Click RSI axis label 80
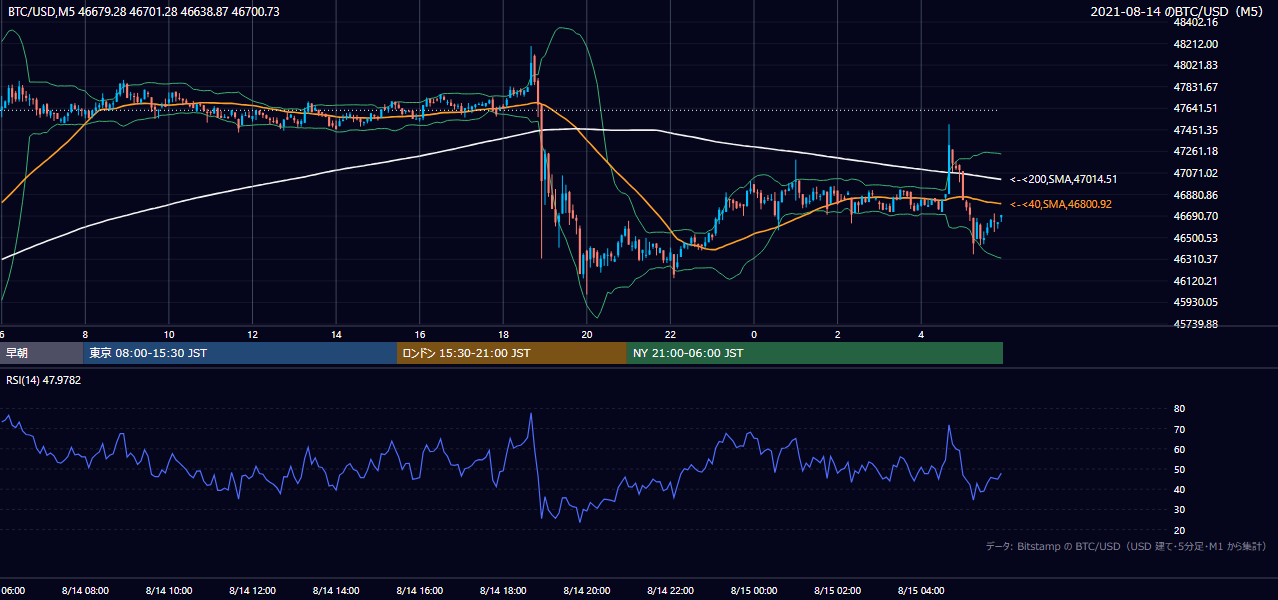The image size is (1278, 600). pos(1179,409)
